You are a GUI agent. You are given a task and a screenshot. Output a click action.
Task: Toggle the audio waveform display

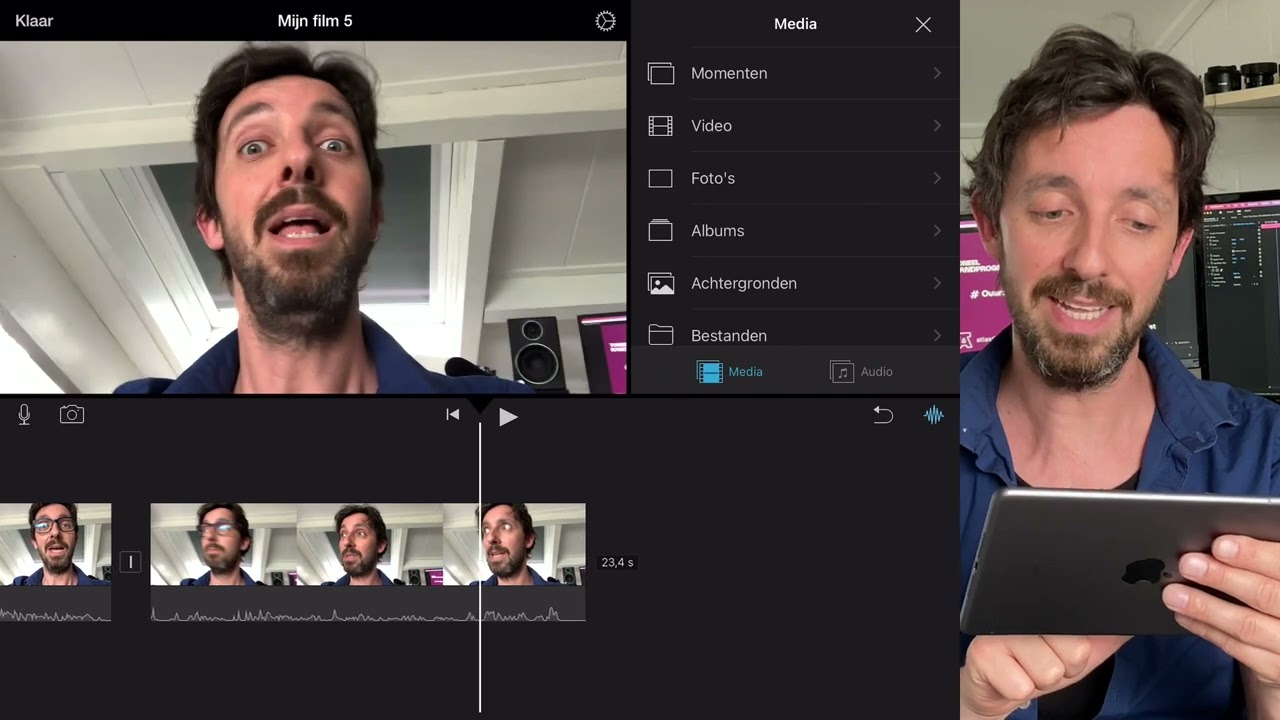click(x=933, y=414)
